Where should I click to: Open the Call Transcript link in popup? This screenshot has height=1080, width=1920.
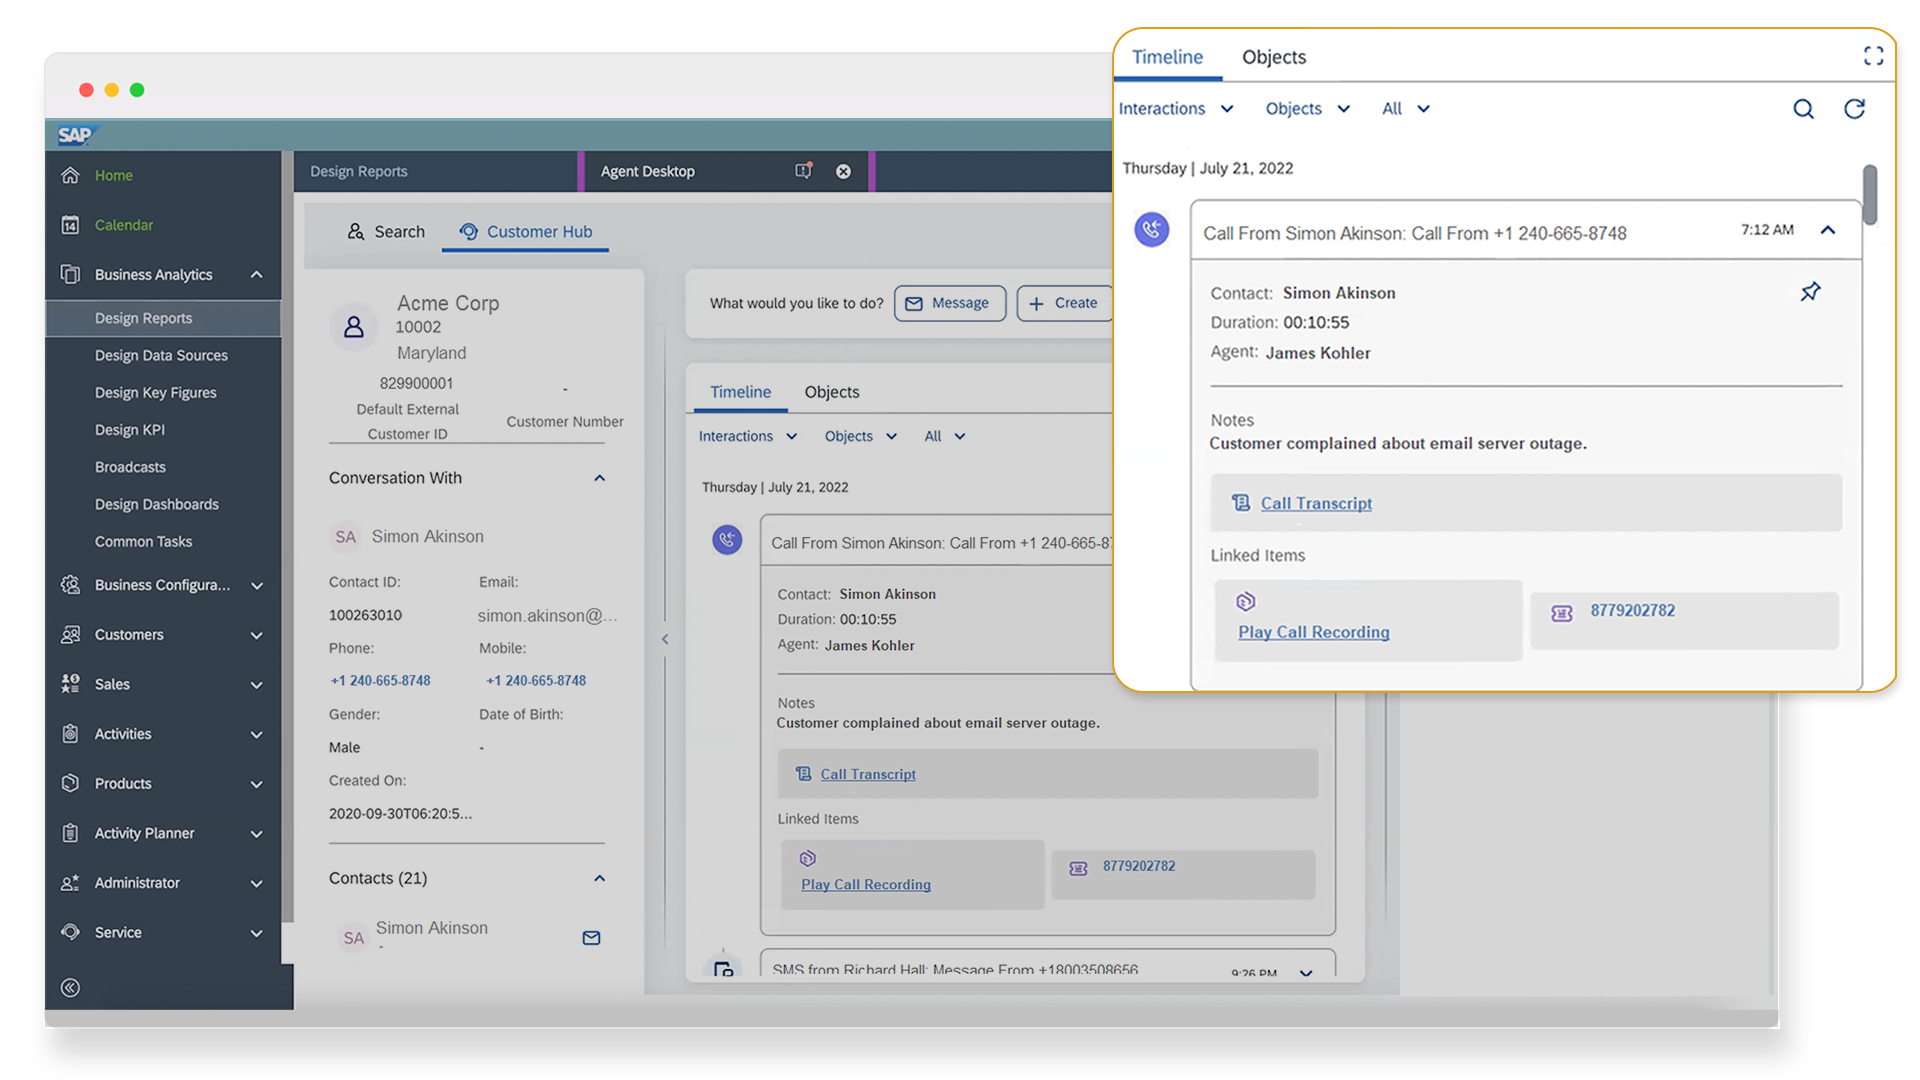(1315, 503)
